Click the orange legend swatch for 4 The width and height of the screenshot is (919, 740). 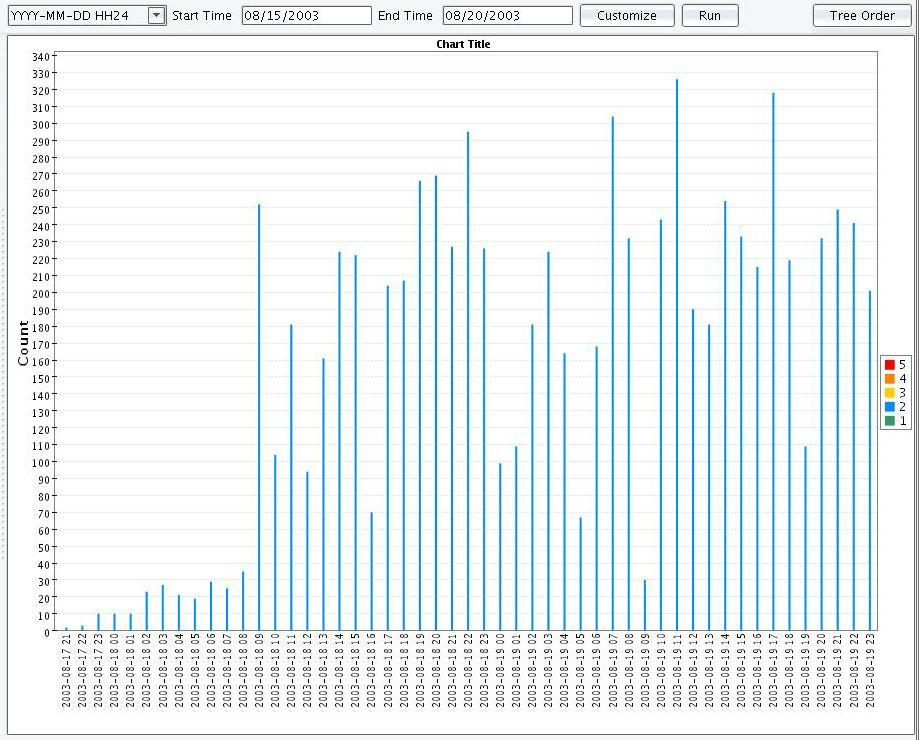pos(889,379)
